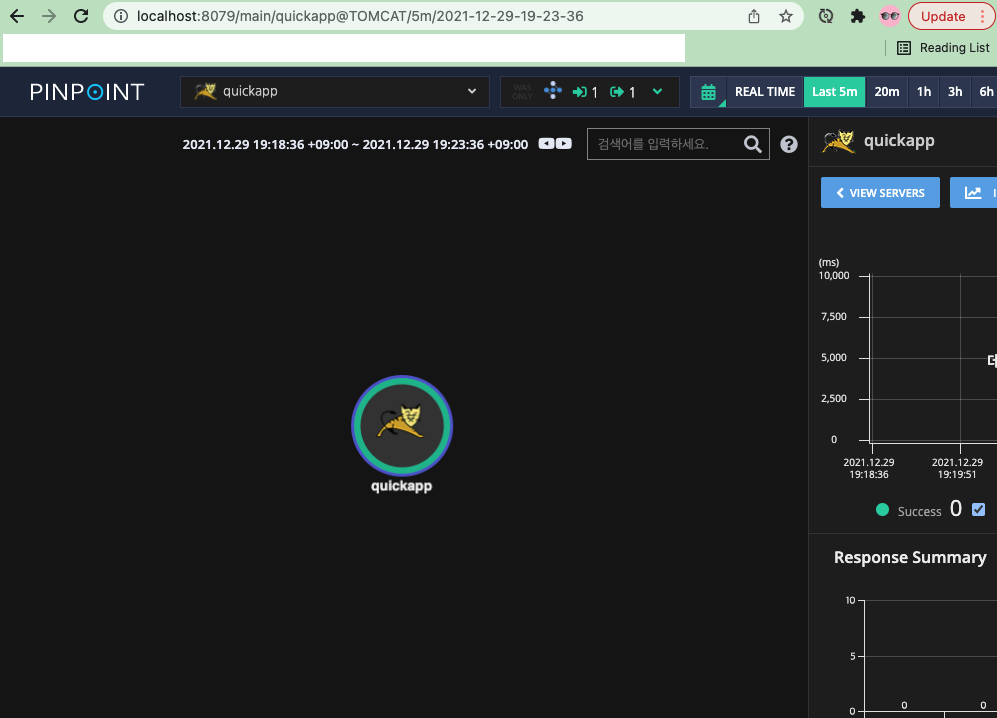The width and height of the screenshot is (997, 718).
Task: Click the outbound depth 1 indicator
Action: (x=623, y=92)
